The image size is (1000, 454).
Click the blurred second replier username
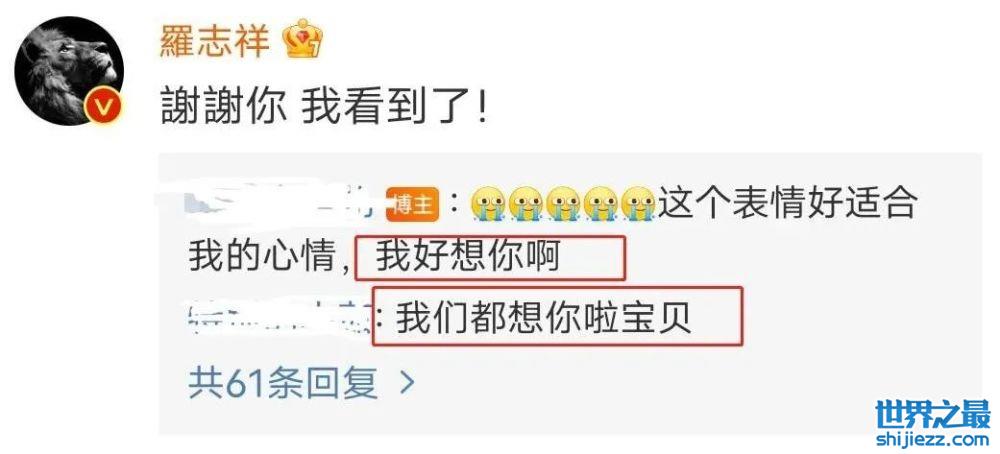[x=281, y=317]
